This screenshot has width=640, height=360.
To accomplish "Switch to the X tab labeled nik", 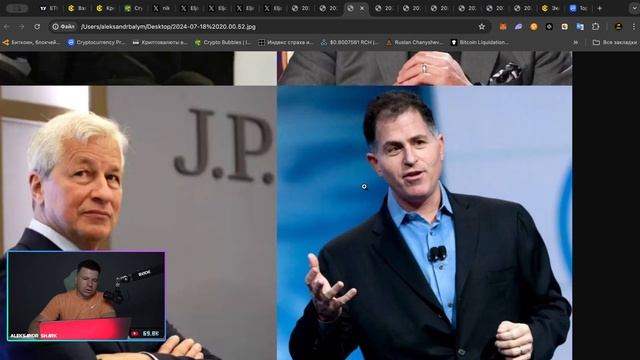I will point(161,8).
